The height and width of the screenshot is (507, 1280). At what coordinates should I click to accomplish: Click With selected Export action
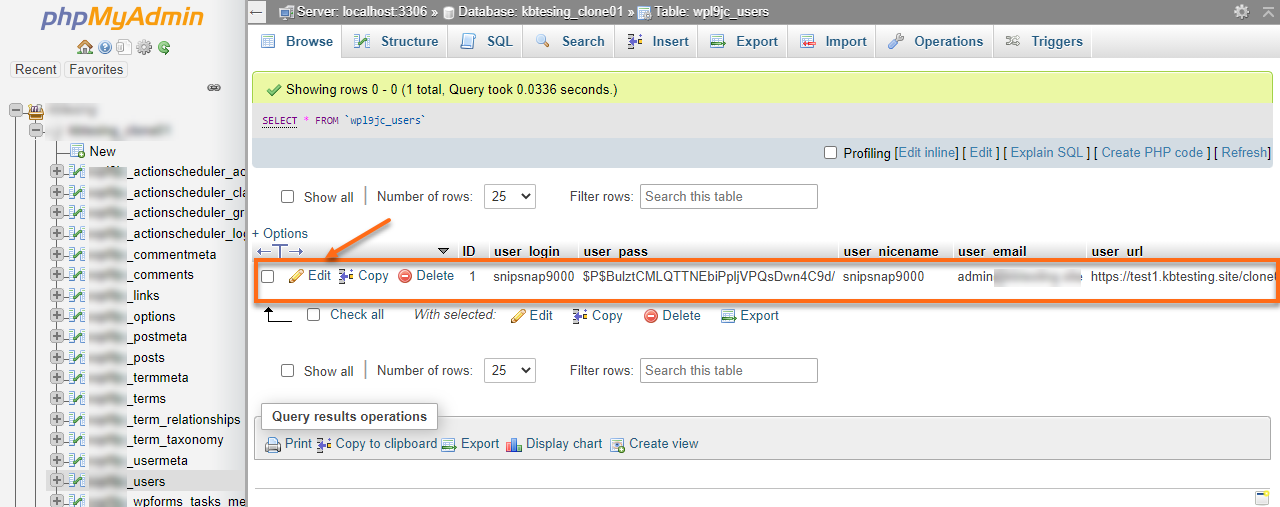749,315
